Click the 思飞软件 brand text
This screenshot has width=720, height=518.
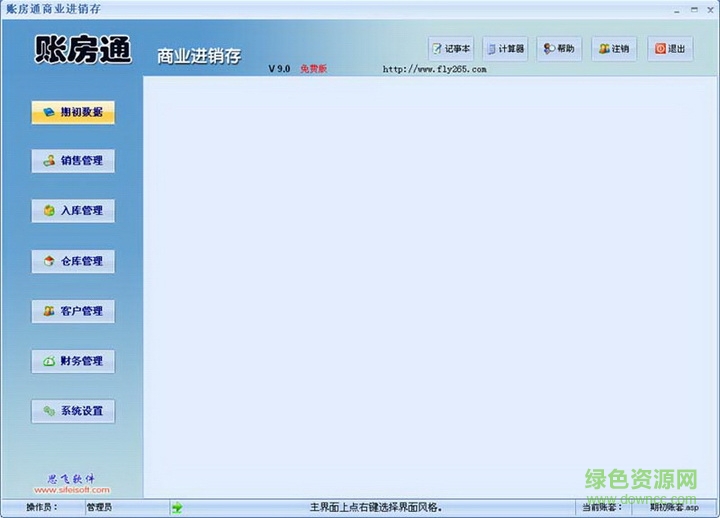tap(71, 479)
